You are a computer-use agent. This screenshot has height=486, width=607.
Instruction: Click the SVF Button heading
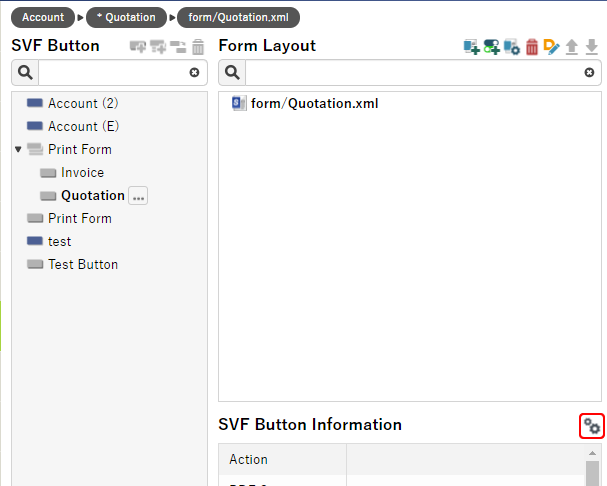click(x=55, y=45)
